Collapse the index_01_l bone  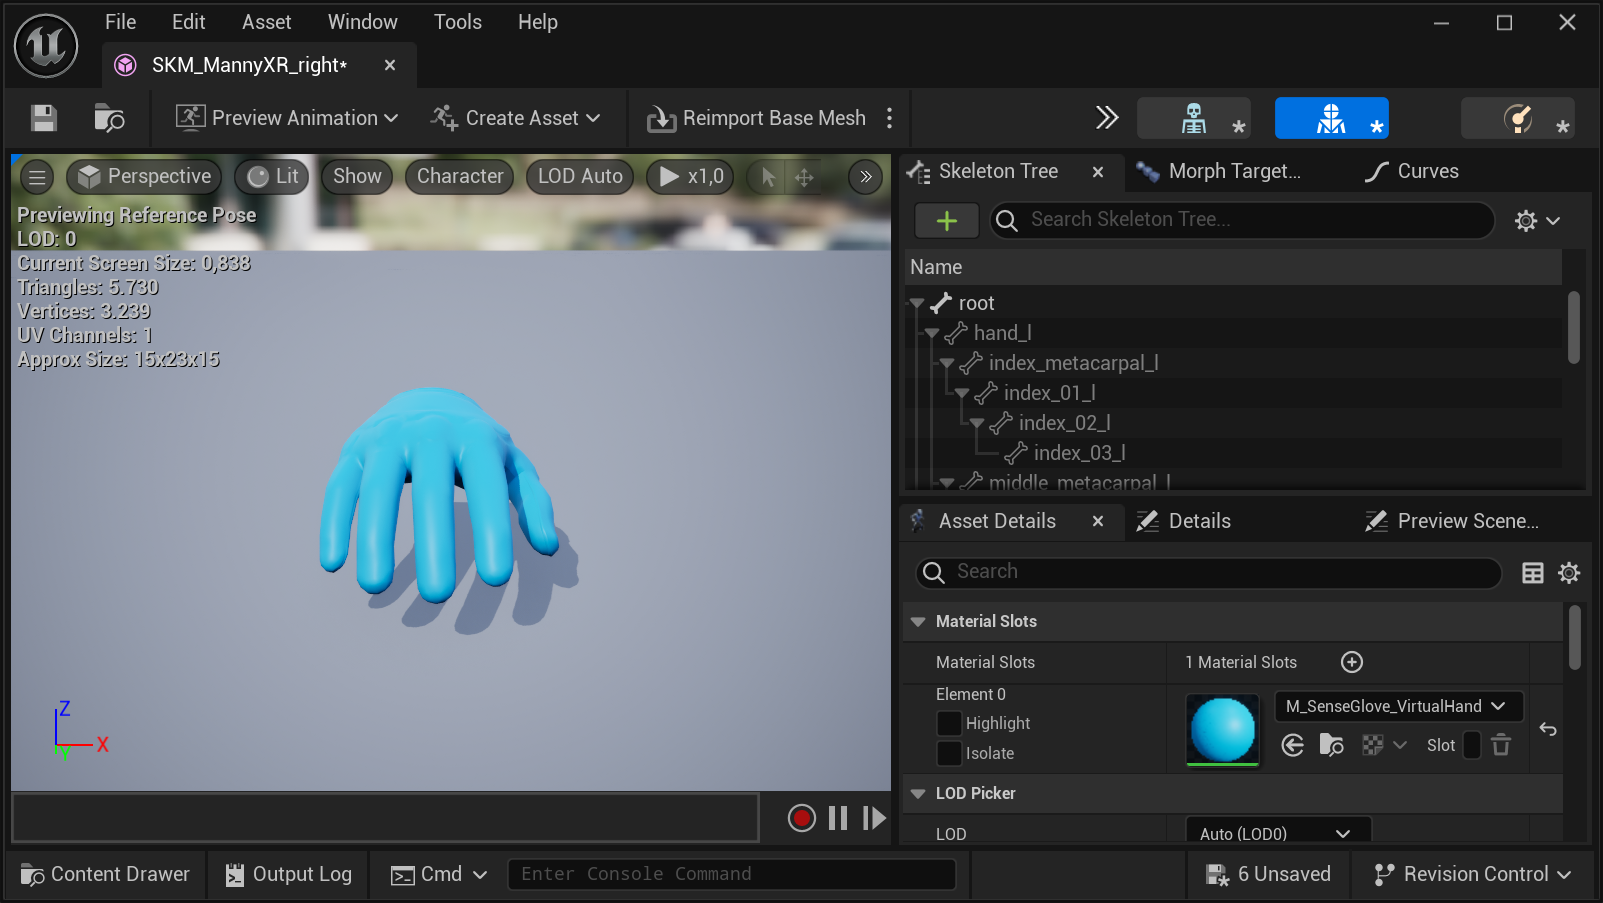(961, 393)
